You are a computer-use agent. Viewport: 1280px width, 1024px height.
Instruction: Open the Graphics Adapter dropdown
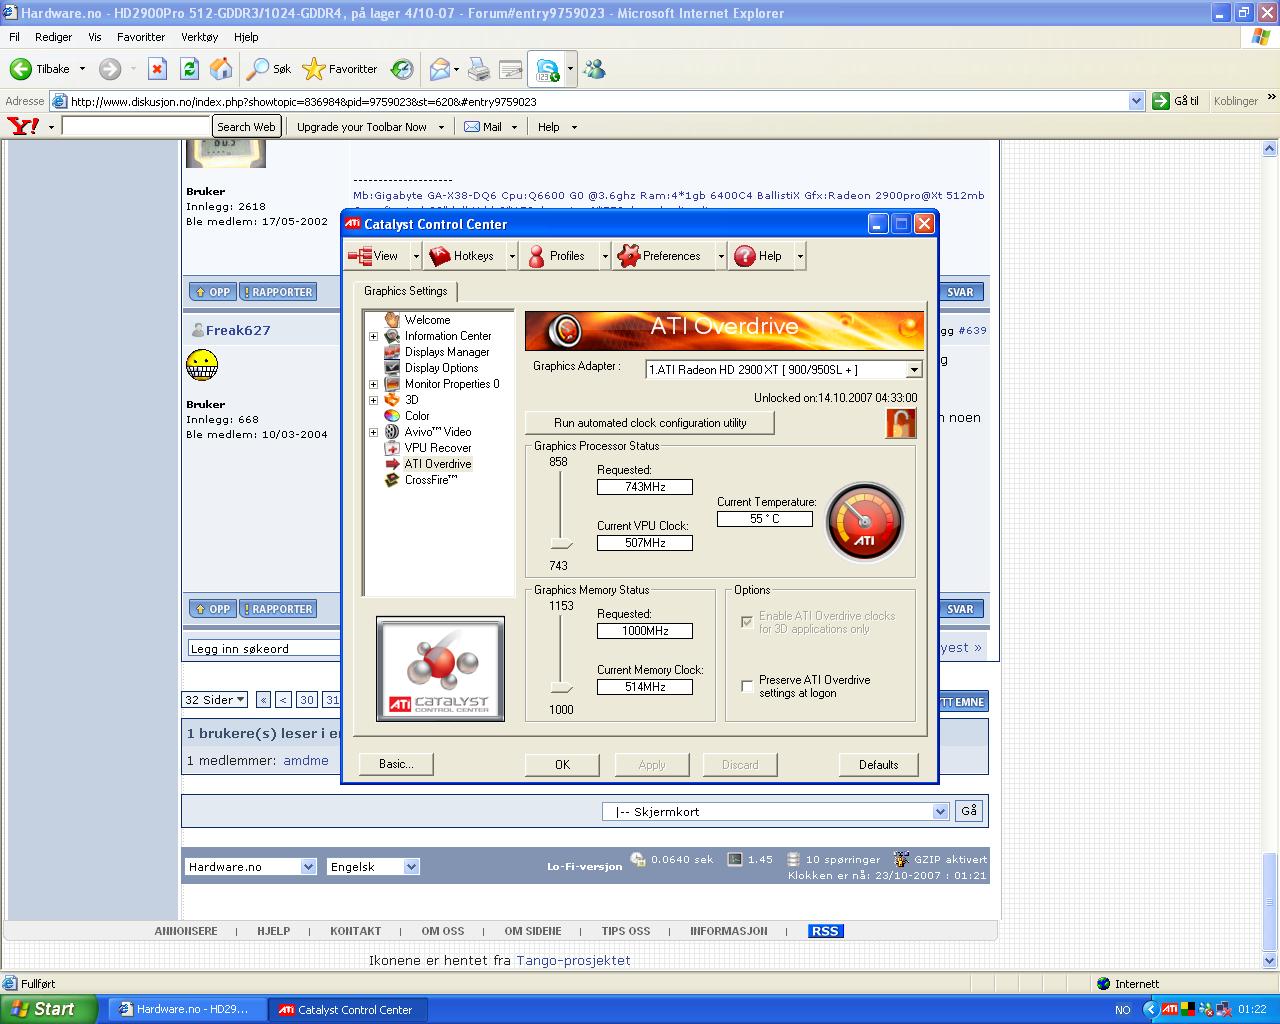(913, 370)
